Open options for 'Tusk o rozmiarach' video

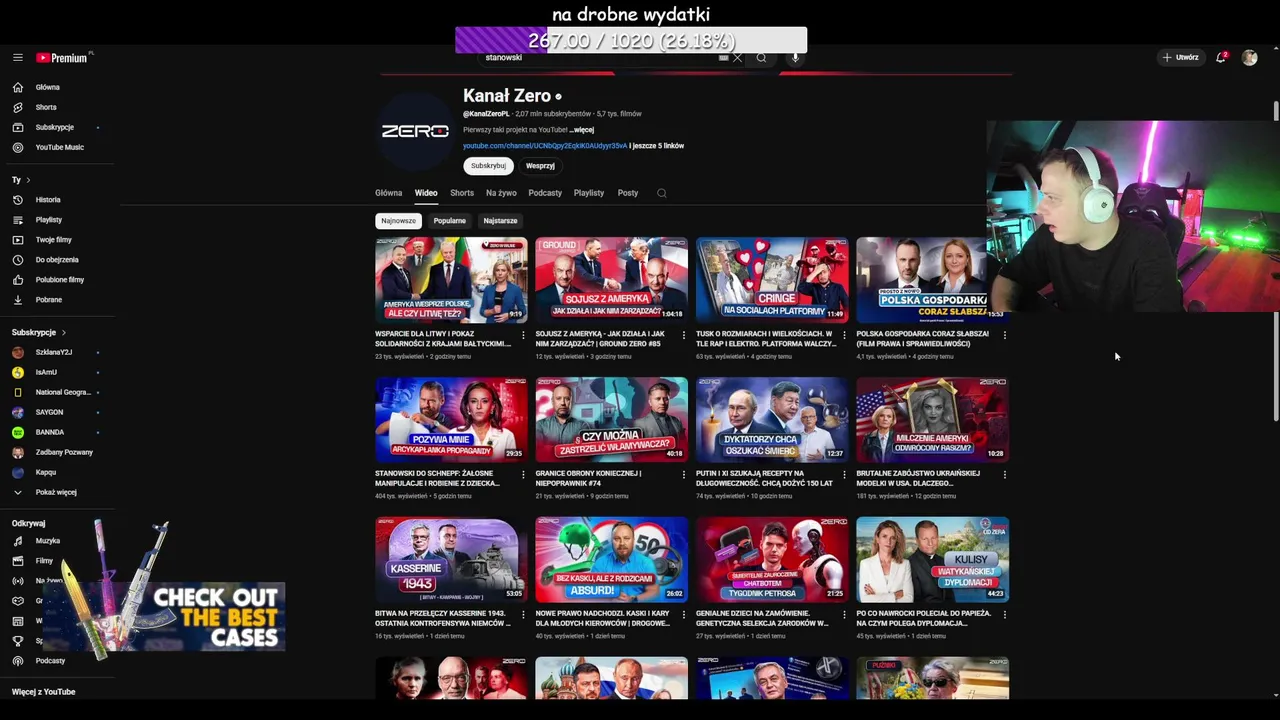point(844,335)
